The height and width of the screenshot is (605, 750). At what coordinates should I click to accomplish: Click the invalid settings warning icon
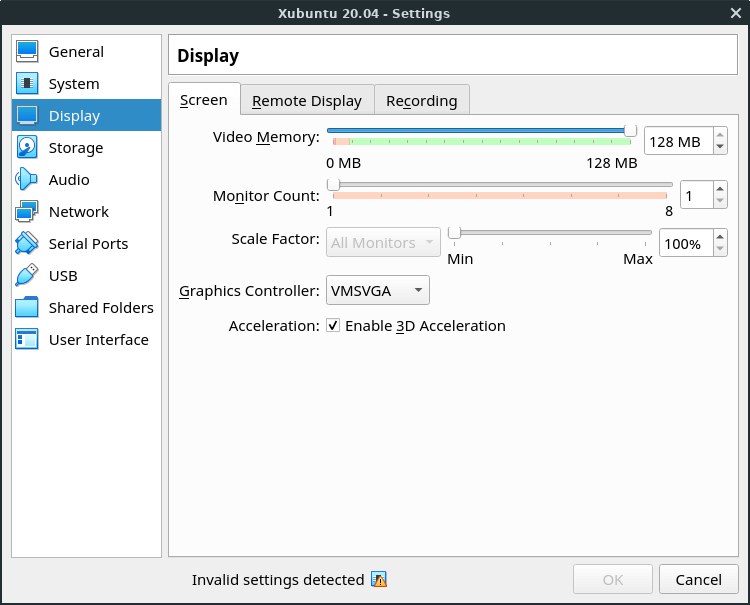coord(378,580)
